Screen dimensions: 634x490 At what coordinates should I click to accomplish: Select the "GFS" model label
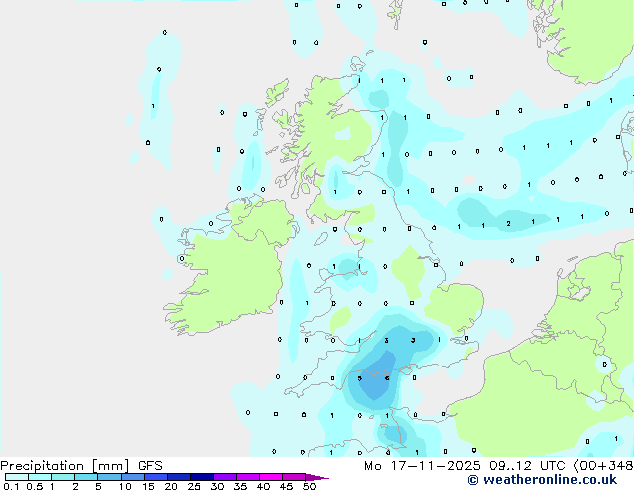coord(150,466)
